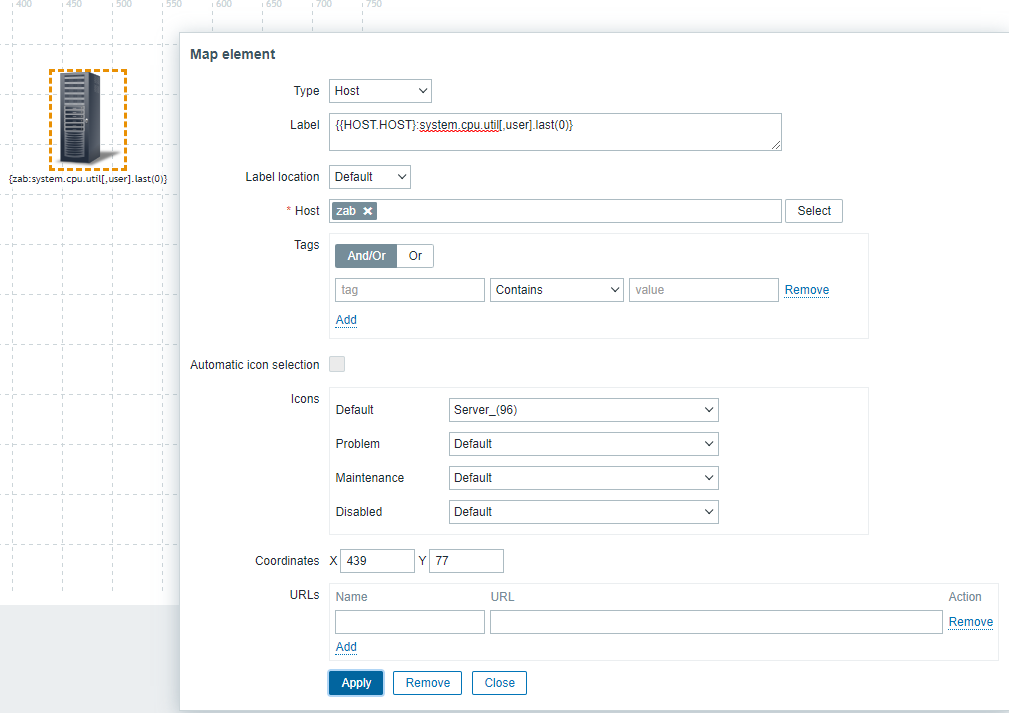
Task: Open the Contains tag operator dropdown
Action: pos(557,290)
